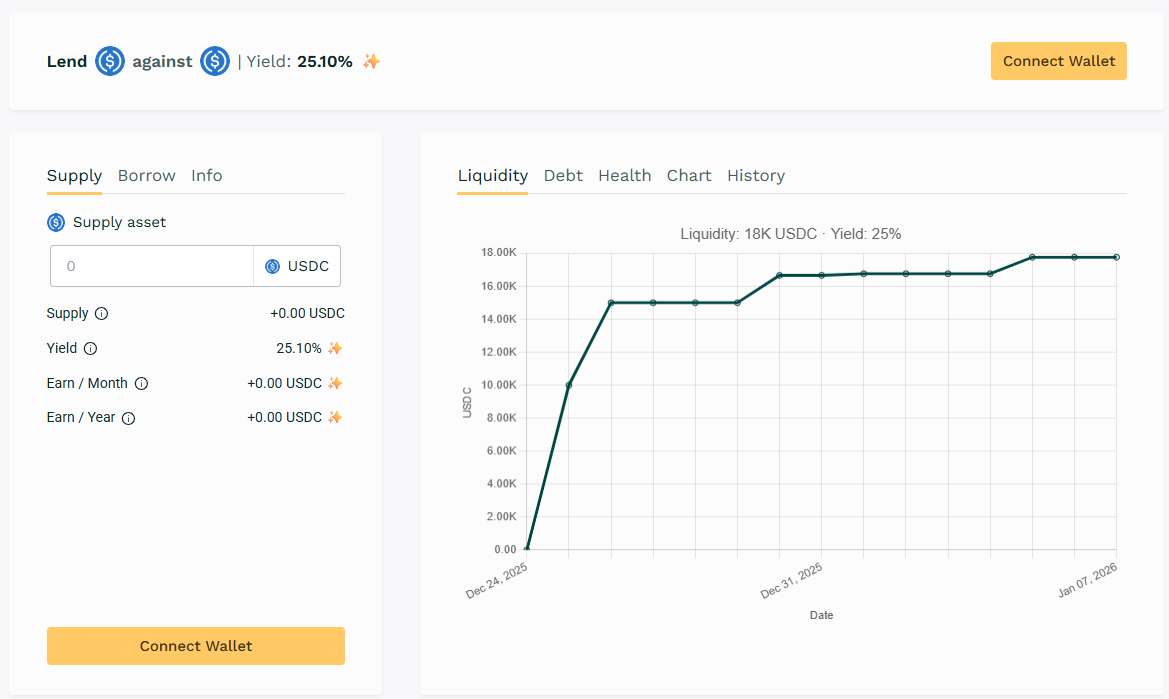Select the Health tab
1169x699 pixels.
pyautogui.click(x=624, y=176)
